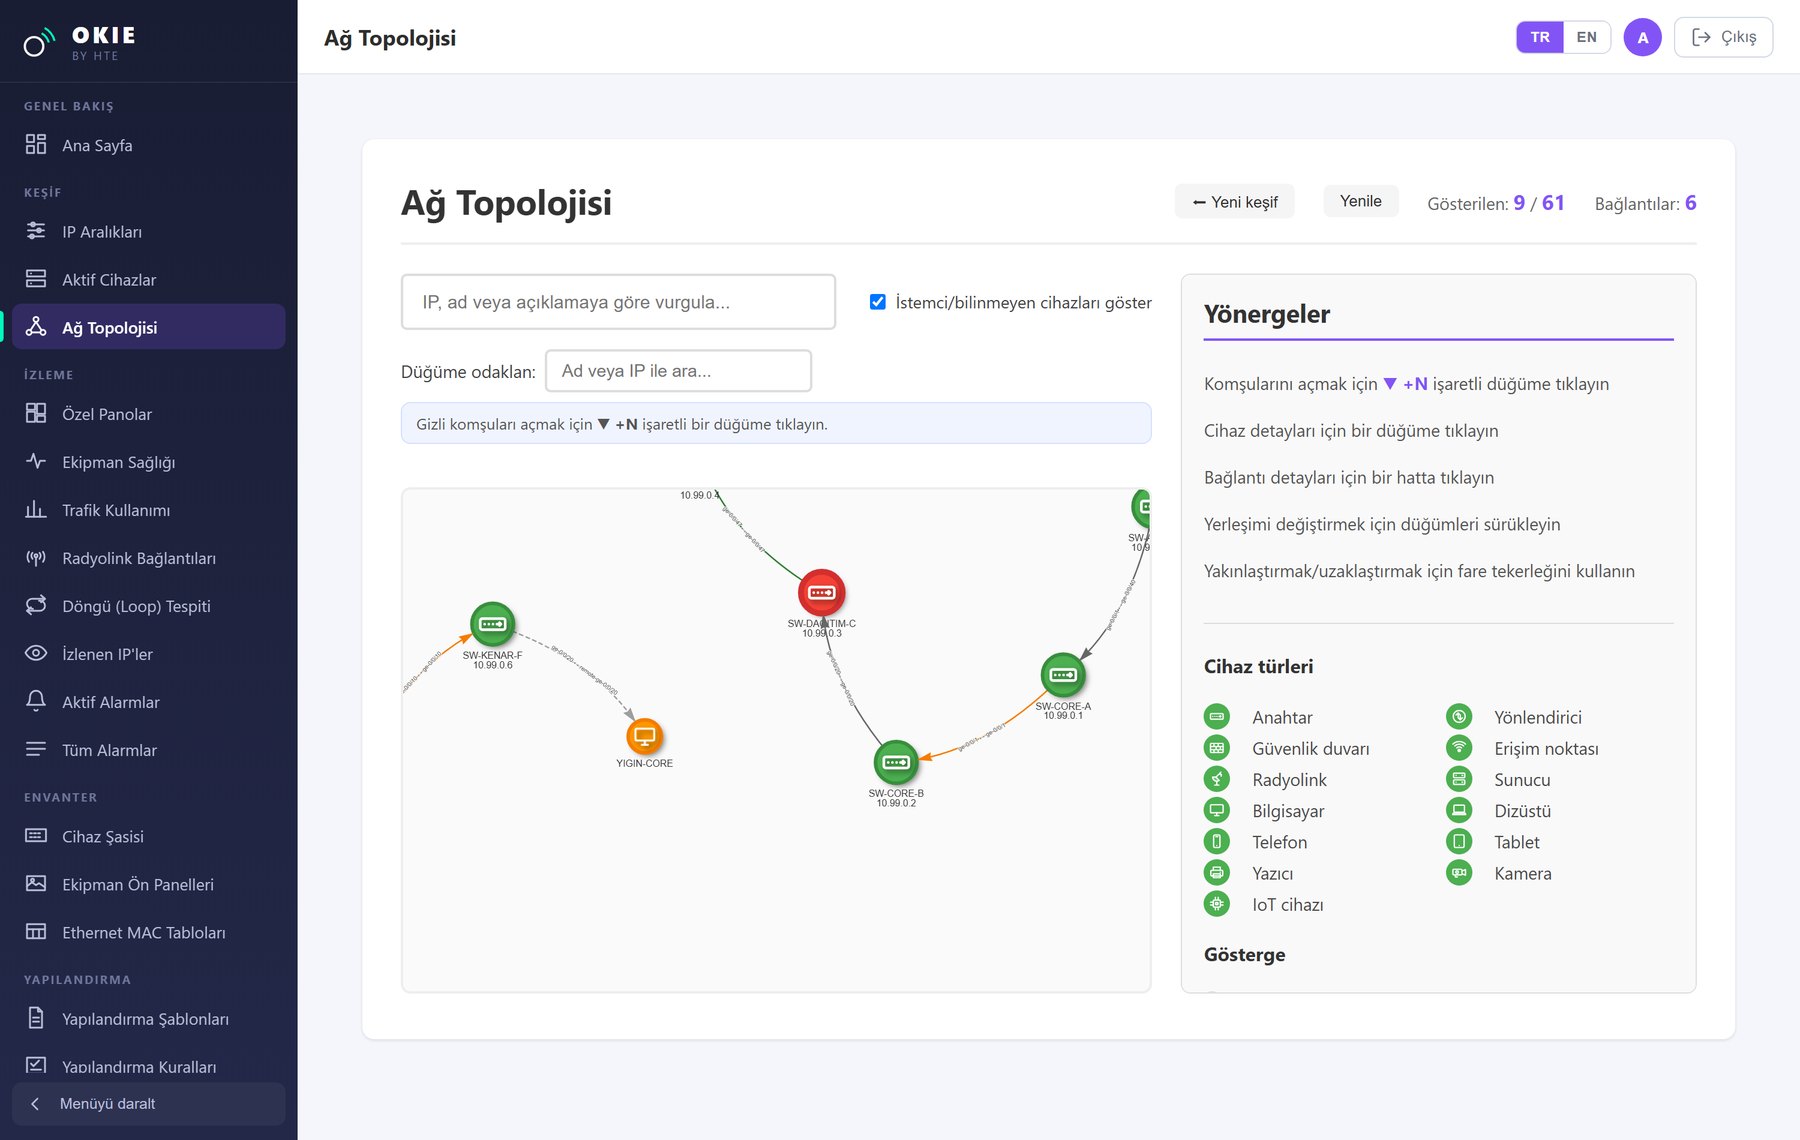Click the Gösterilen 9 / 61 counter
The image size is (1800, 1140).
click(x=1496, y=203)
